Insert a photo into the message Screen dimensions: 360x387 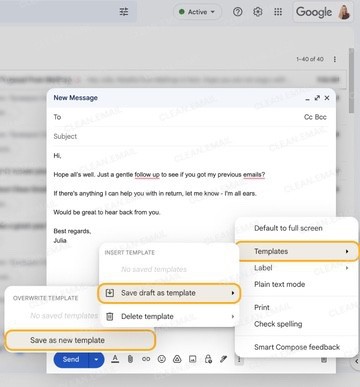(x=193, y=359)
